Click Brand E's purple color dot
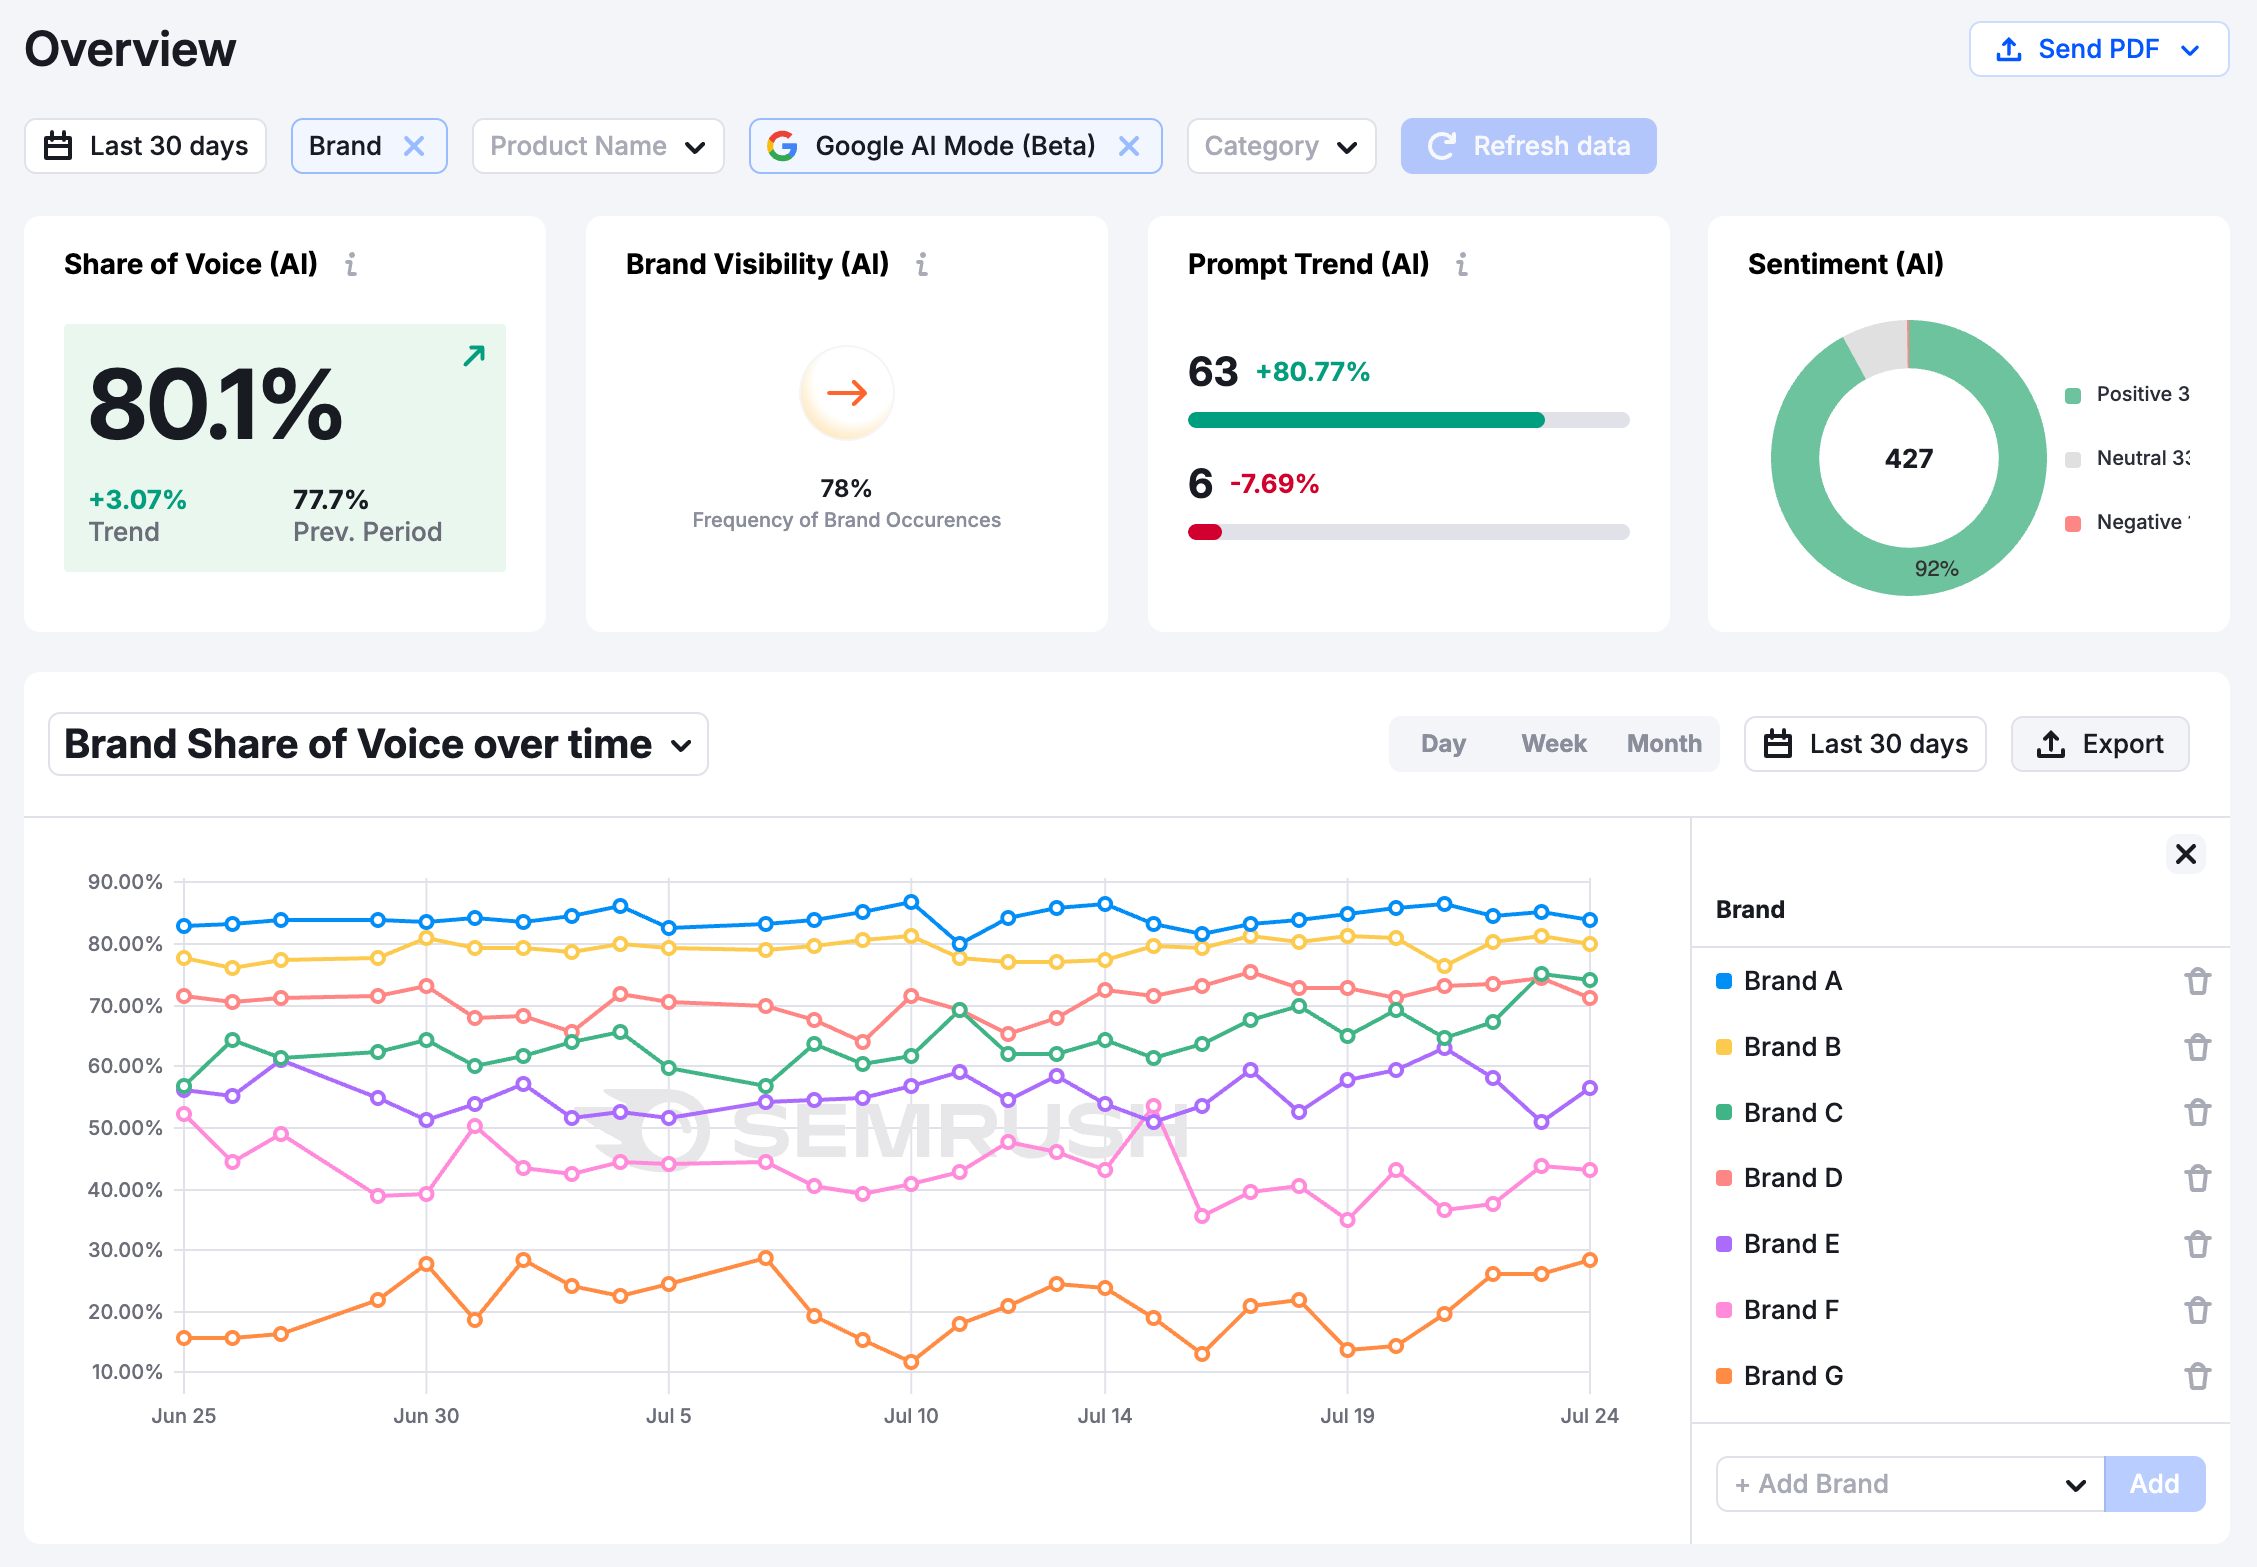The image size is (2257, 1567). coord(1723,1244)
